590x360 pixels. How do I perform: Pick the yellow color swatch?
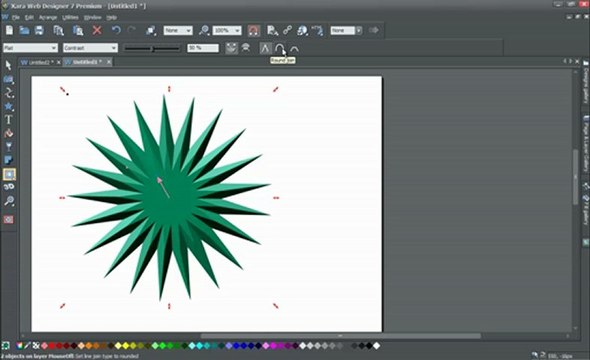(x=126, y=346)
